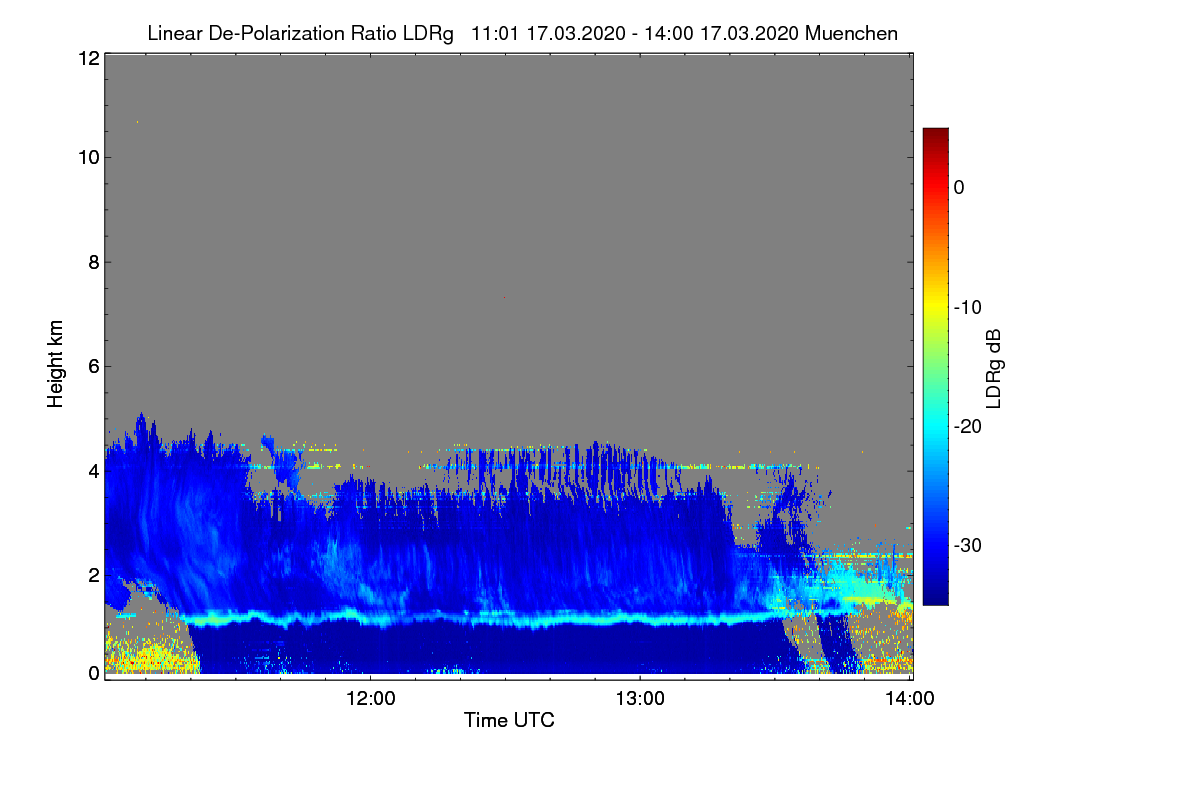Click the '12:00' time tick label
The image size is (1200, 800).
(x=371, y=698)
